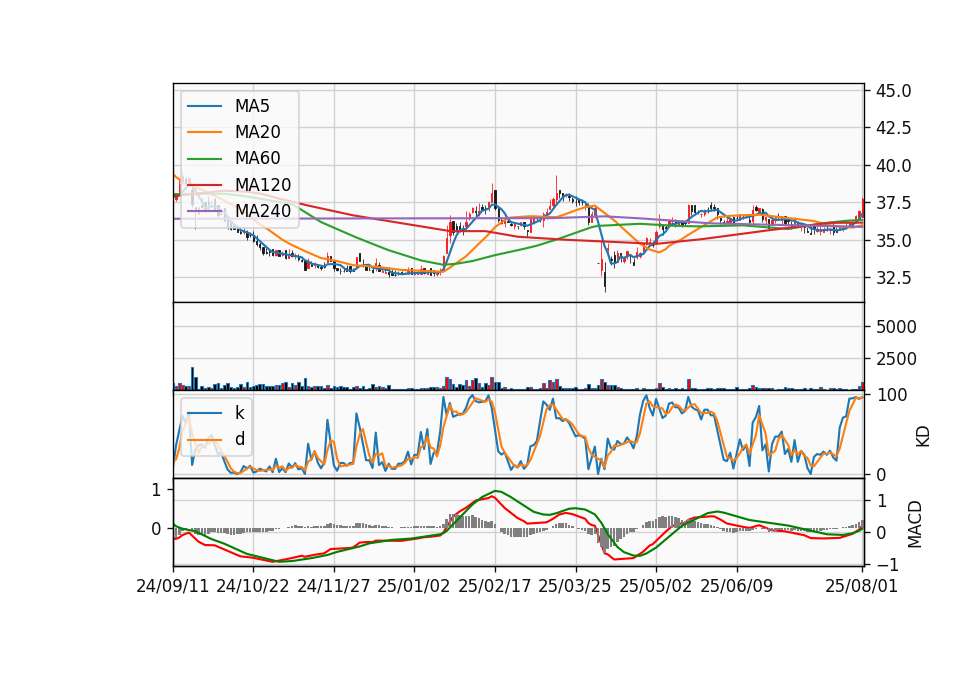960x690 pixels.
Task: Click the KD axis title
Action: pyautogui.click(x=923, y=437)
